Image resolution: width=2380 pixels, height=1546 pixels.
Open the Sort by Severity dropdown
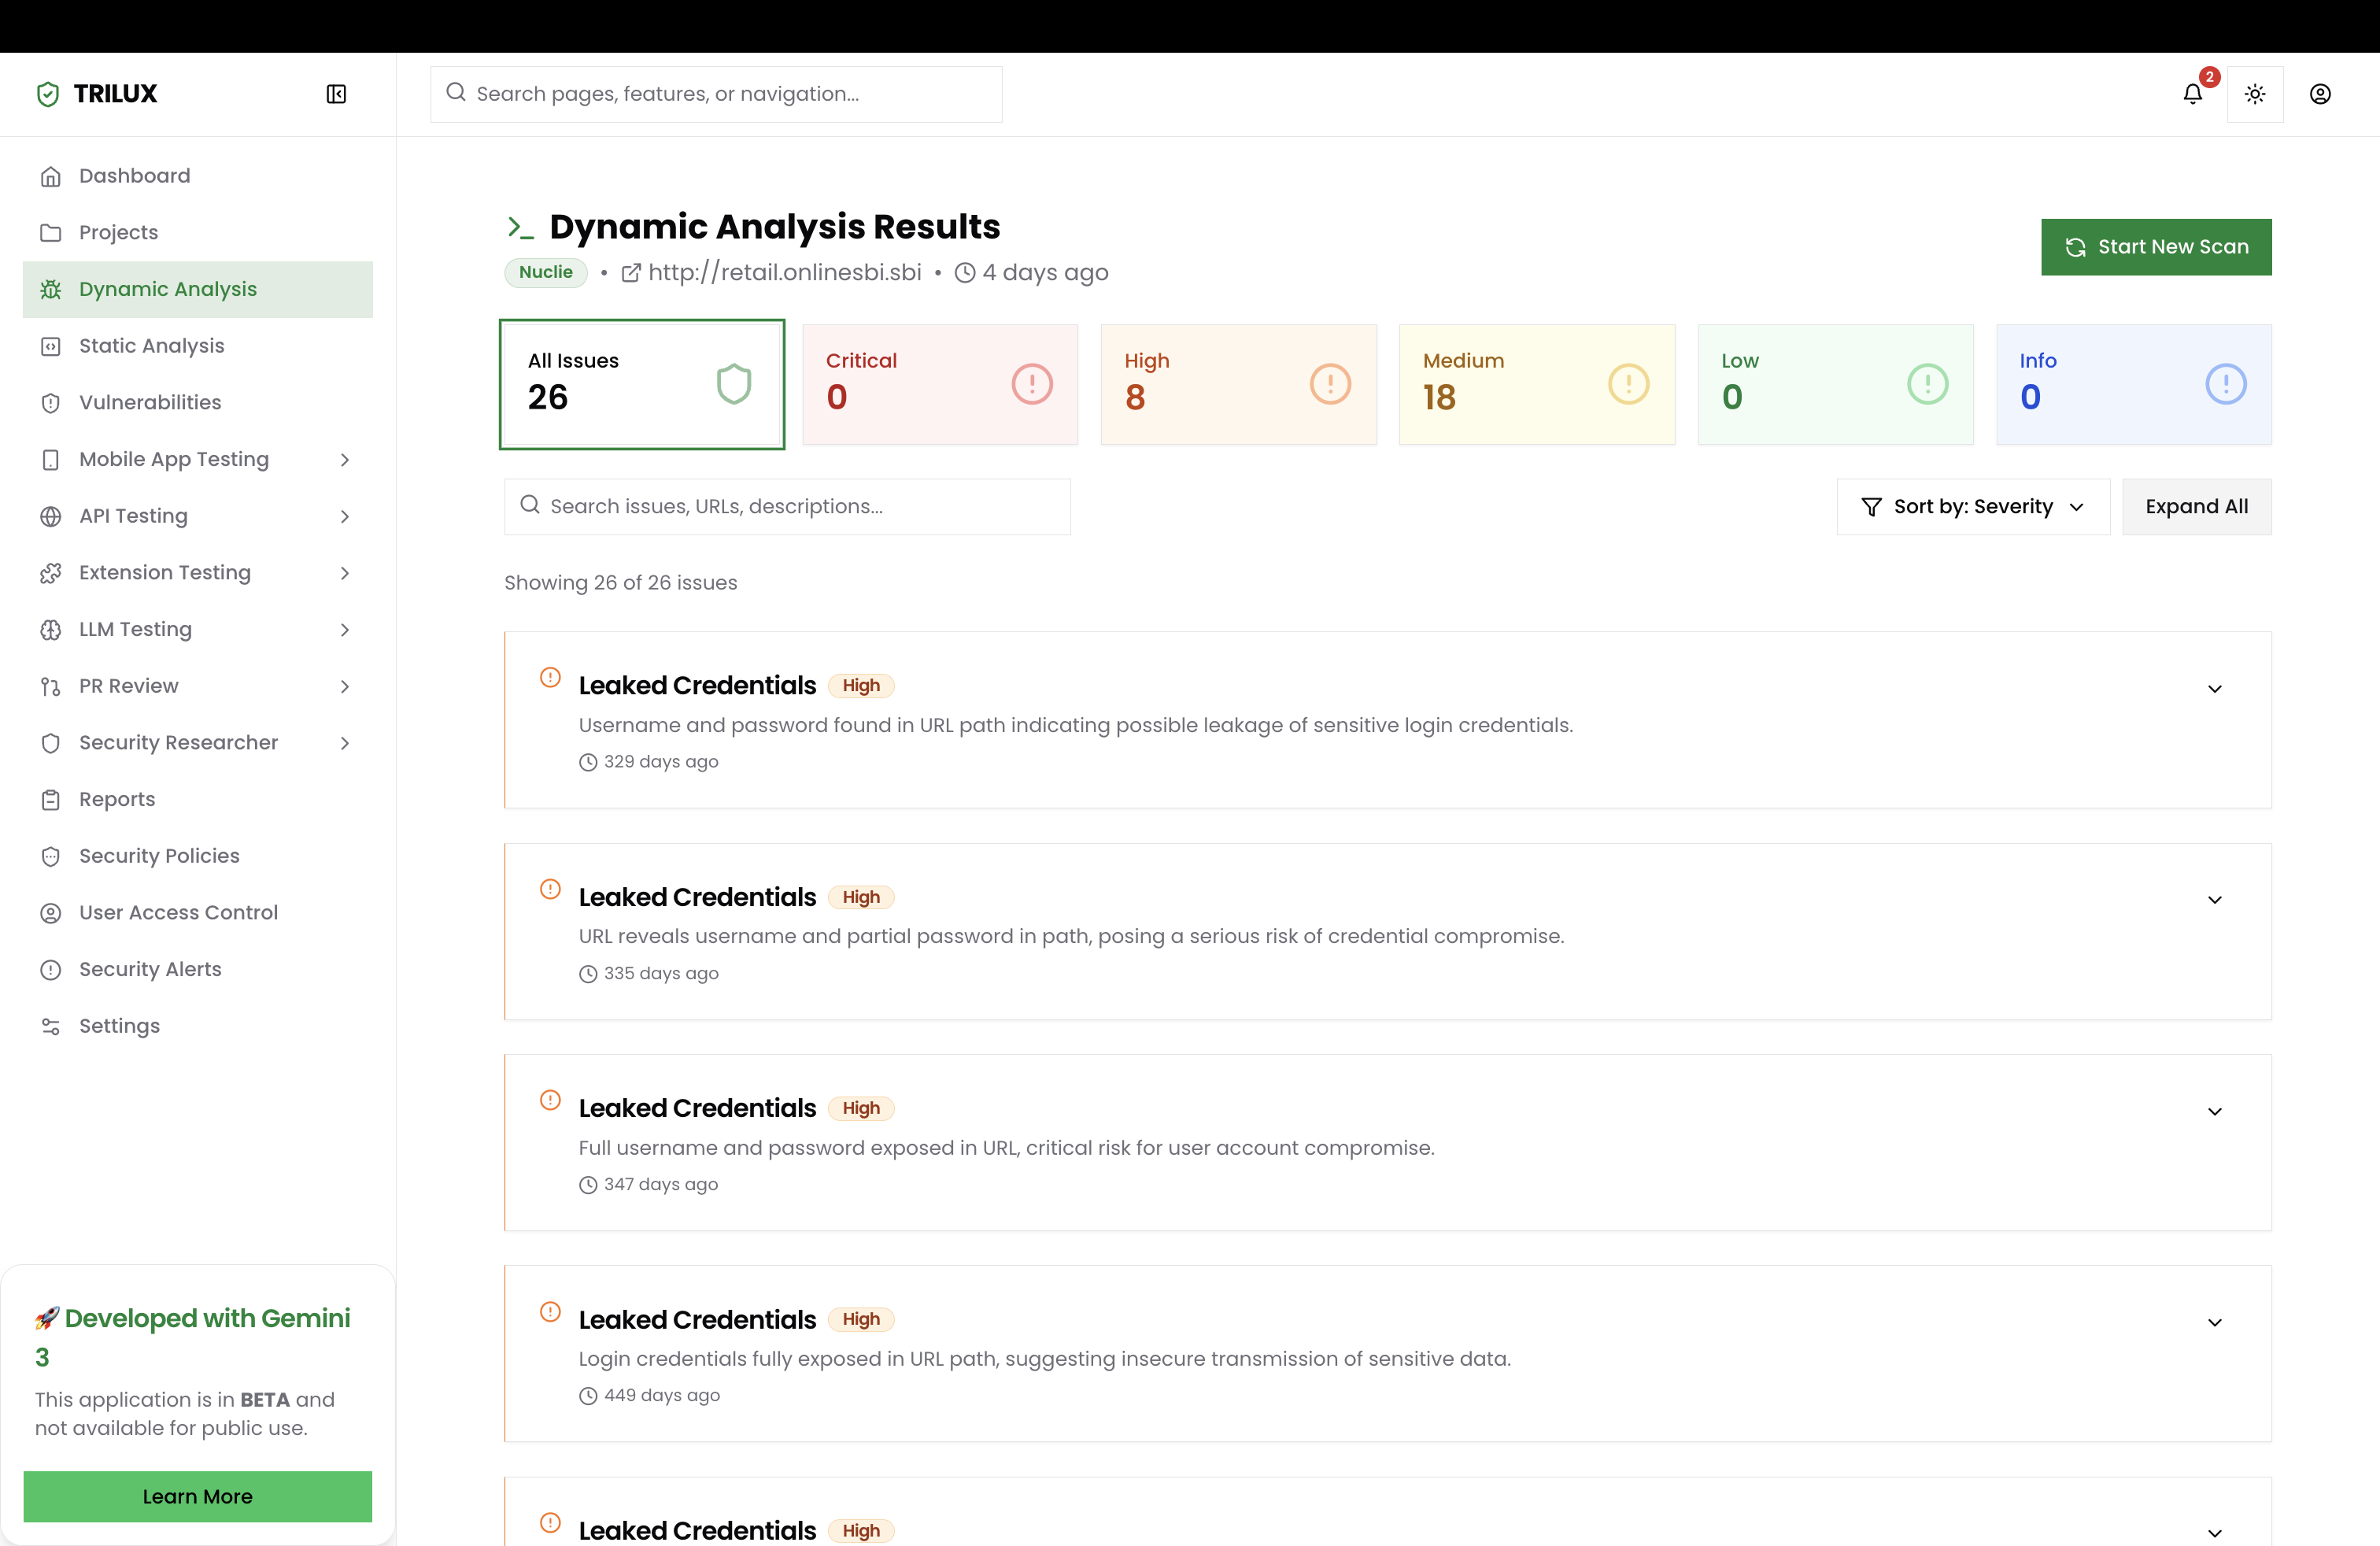click(x=1972, y=507)
